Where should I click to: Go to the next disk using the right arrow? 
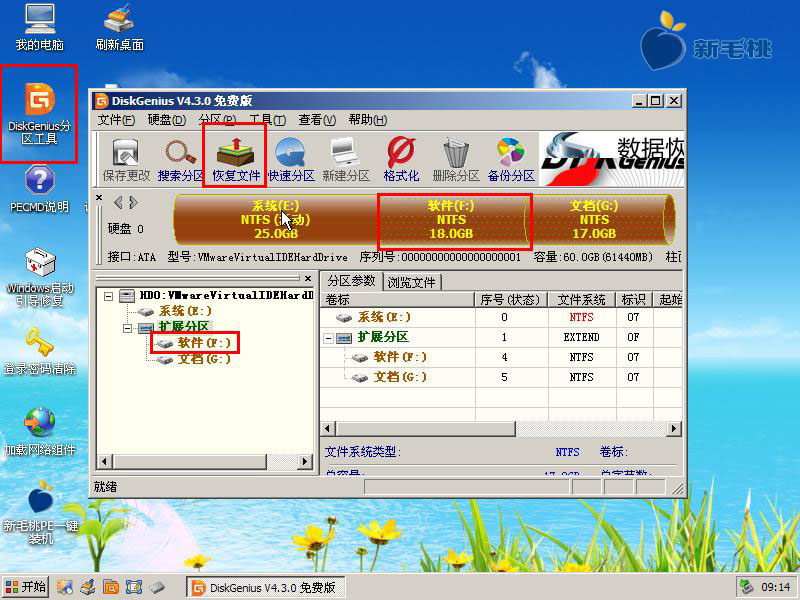click(133, 203)
